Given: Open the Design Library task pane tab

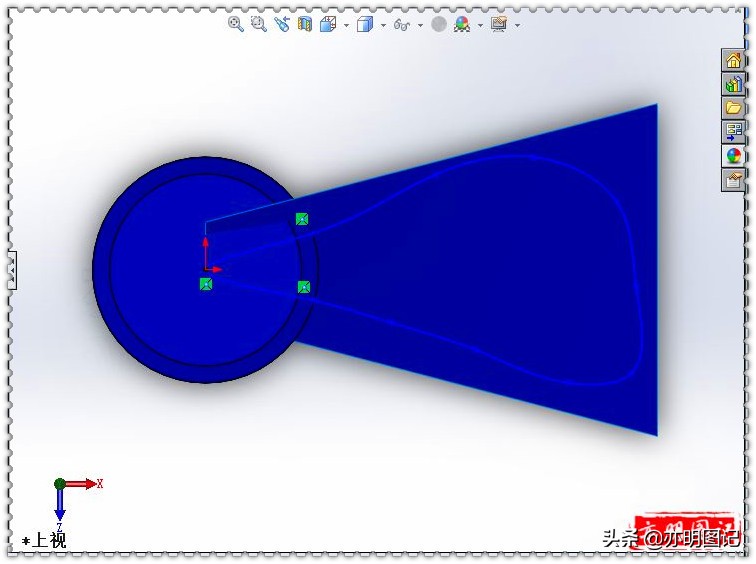Looking at the screenshot, I should tap(733, 84).
